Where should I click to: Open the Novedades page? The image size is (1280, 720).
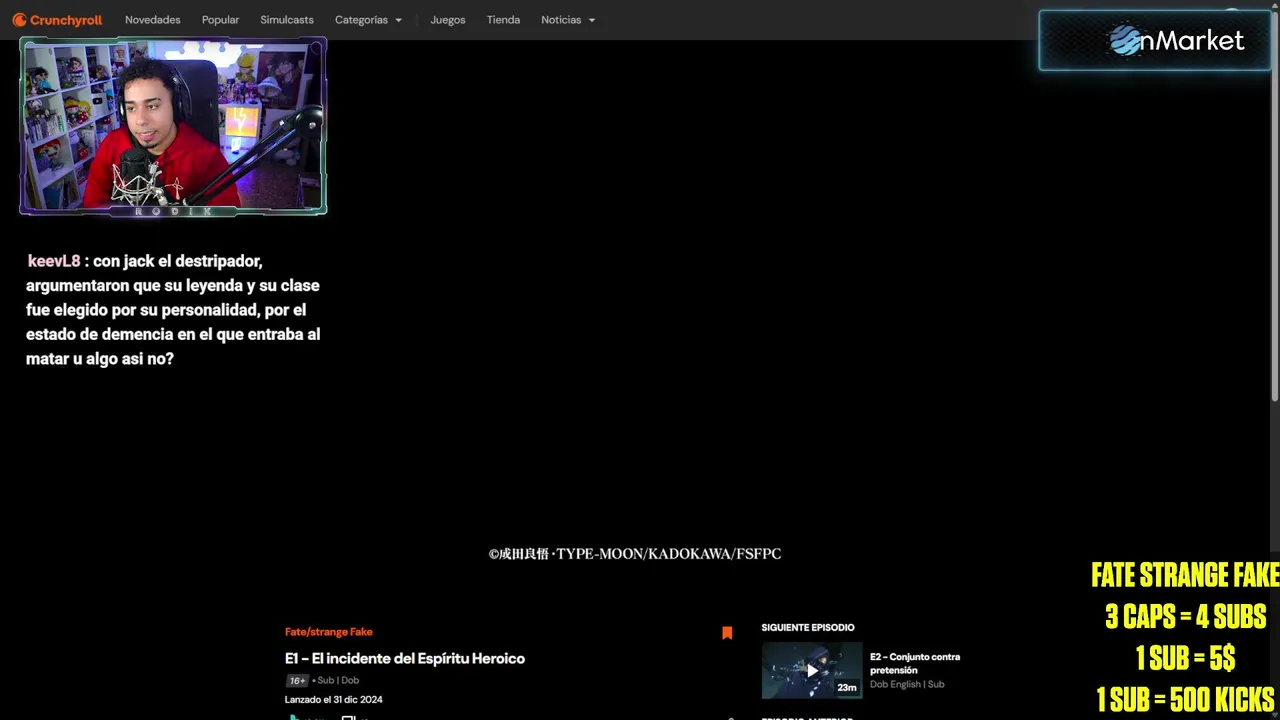coord(153,20)
